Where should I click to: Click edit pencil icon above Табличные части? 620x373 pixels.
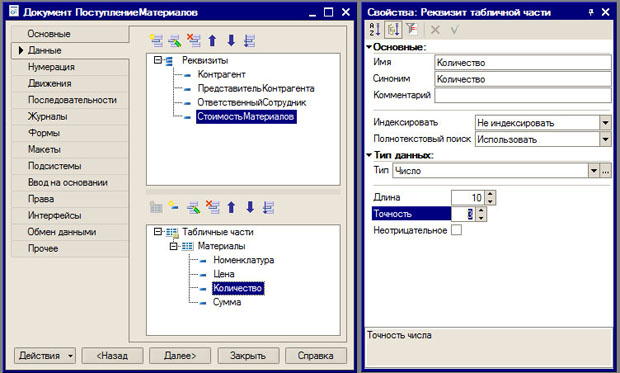click(193, 207)
